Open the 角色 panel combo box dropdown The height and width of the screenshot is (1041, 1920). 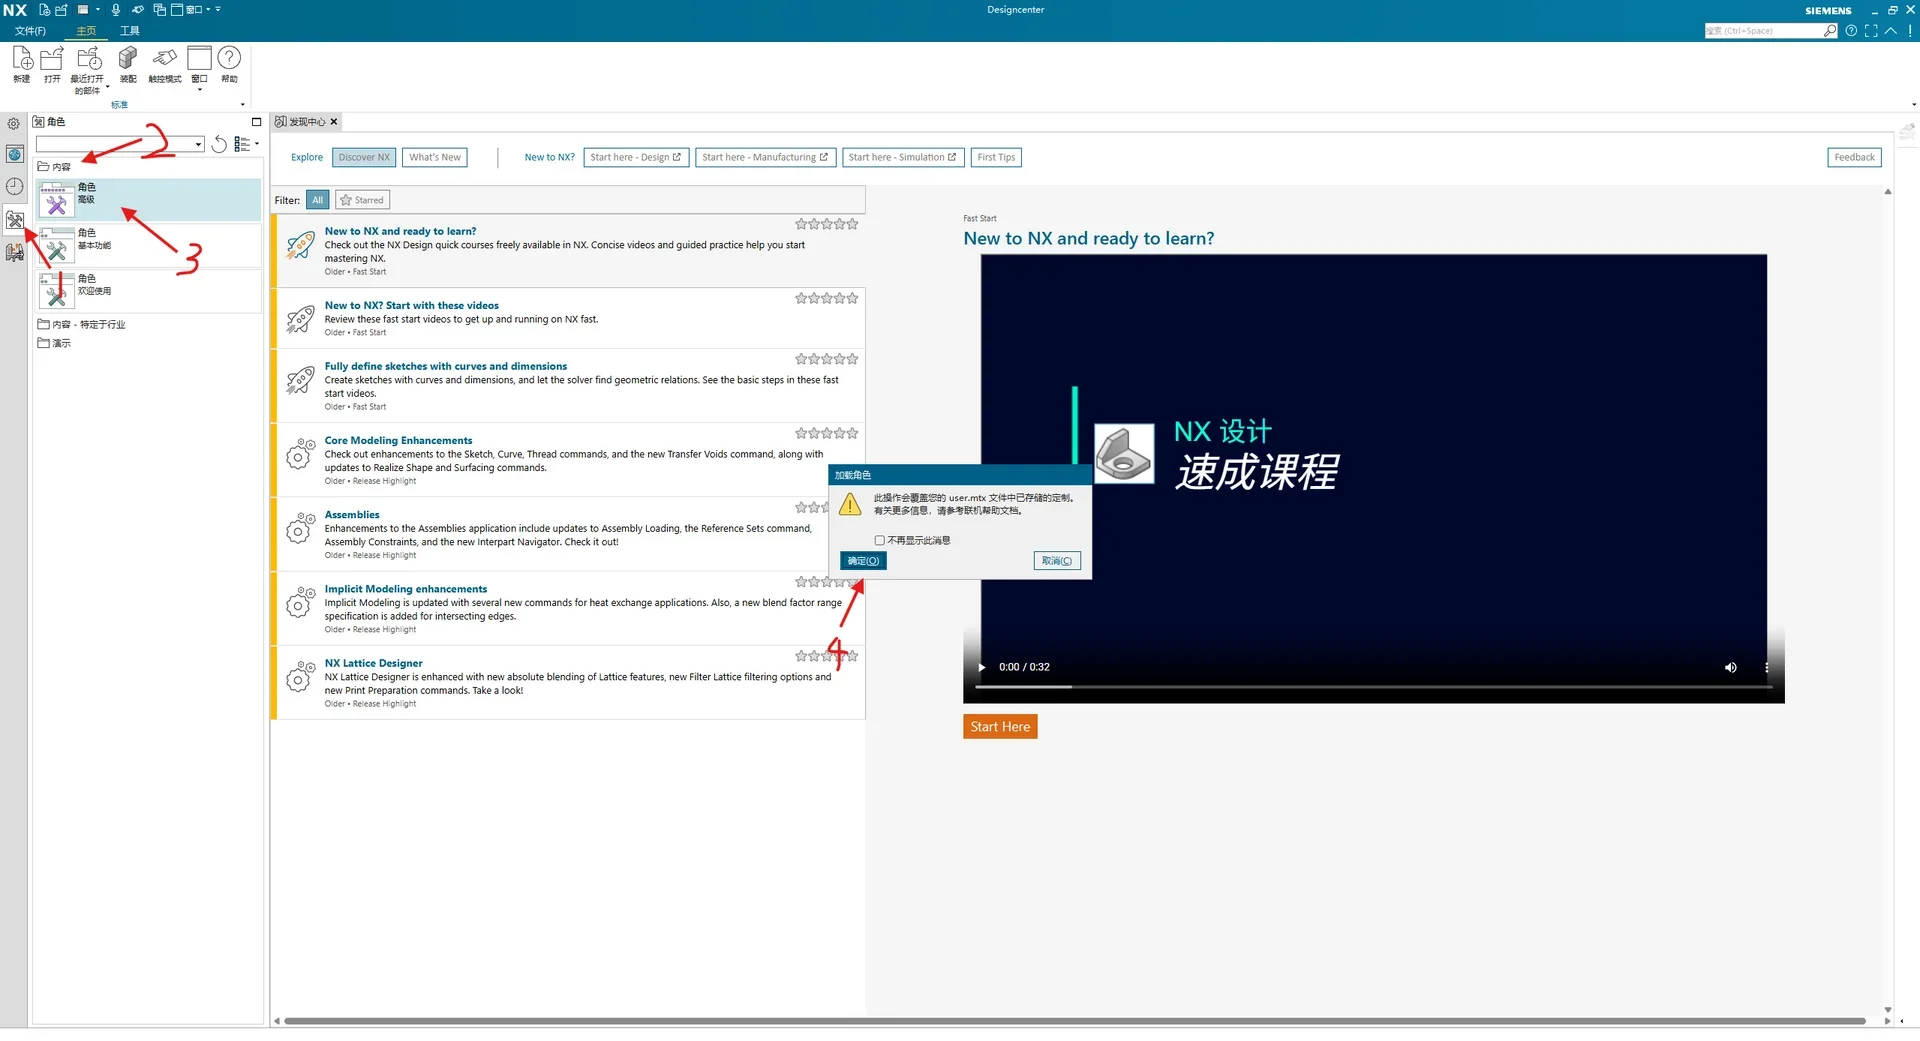click(198, 145)
